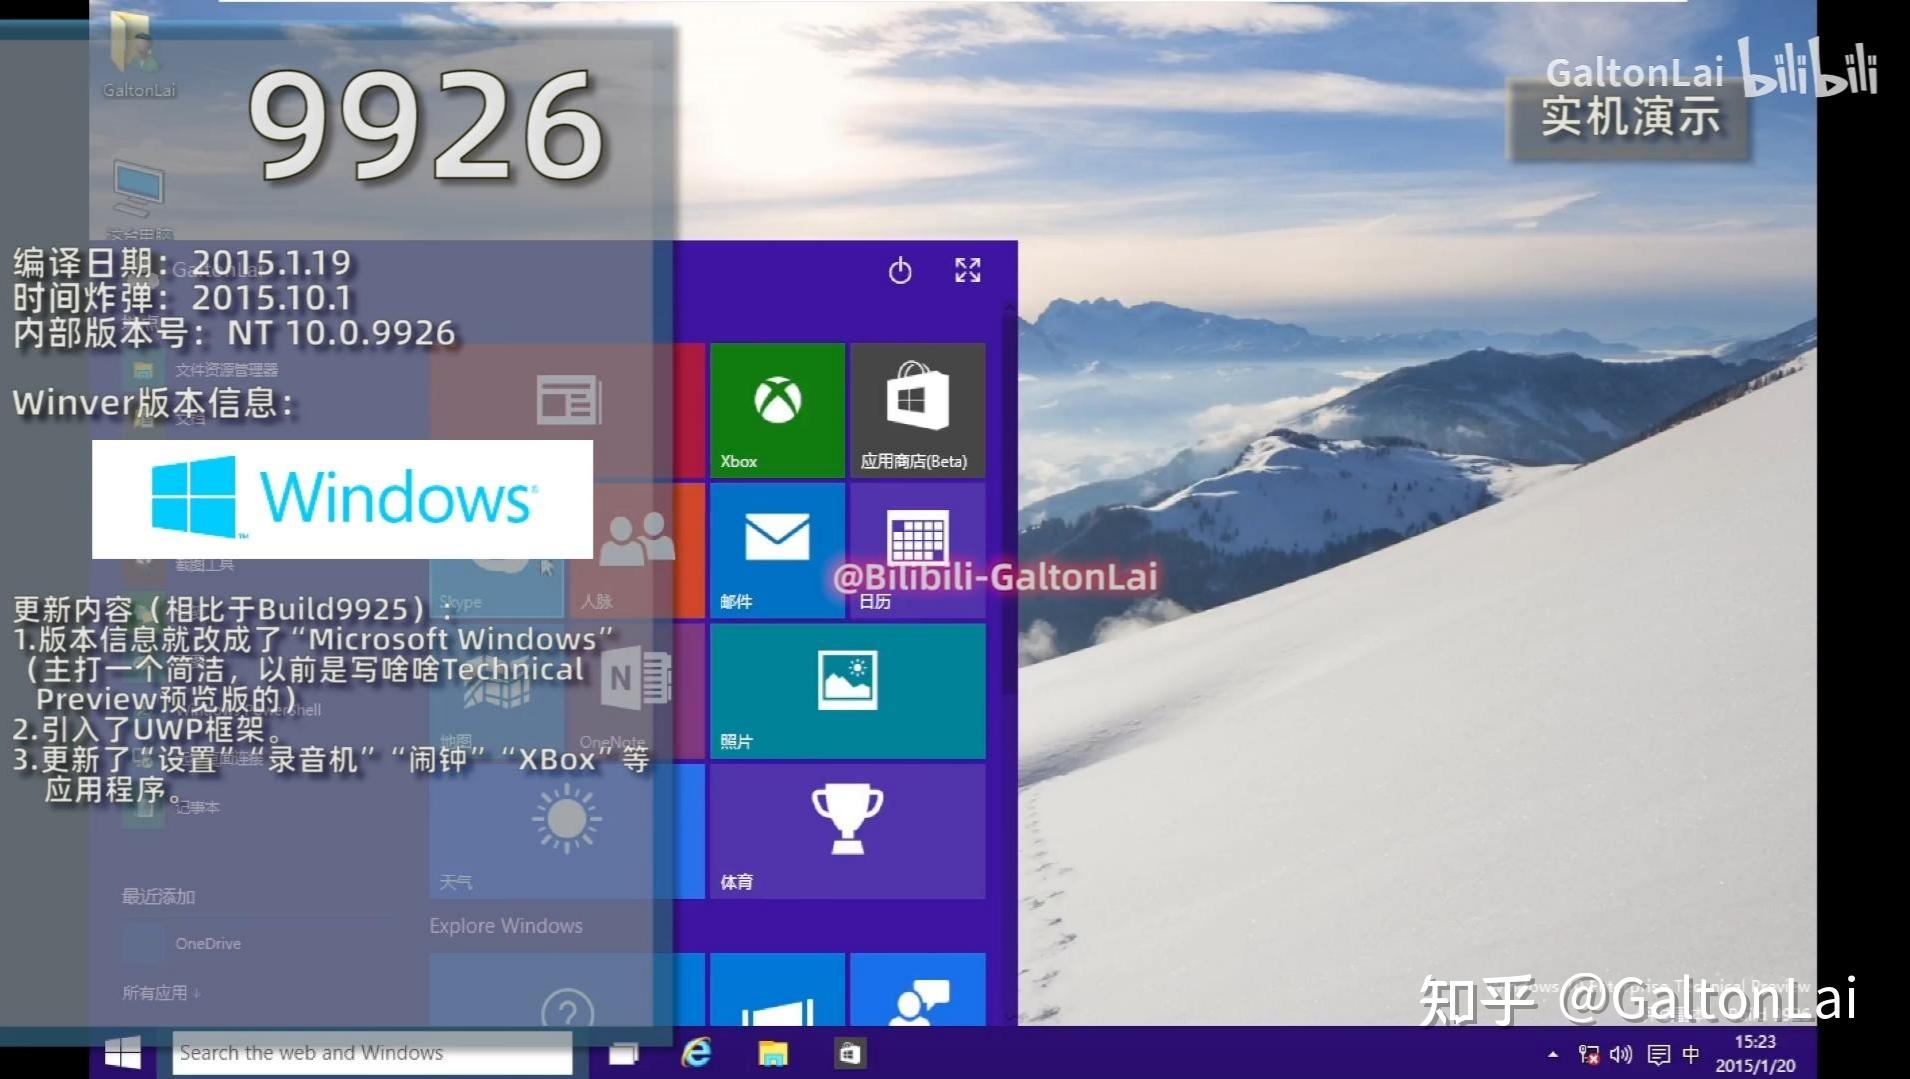Screen dimensions: 1910x1079
Task: Open the 天气 weather tile
Action: (x=567, y=831)
